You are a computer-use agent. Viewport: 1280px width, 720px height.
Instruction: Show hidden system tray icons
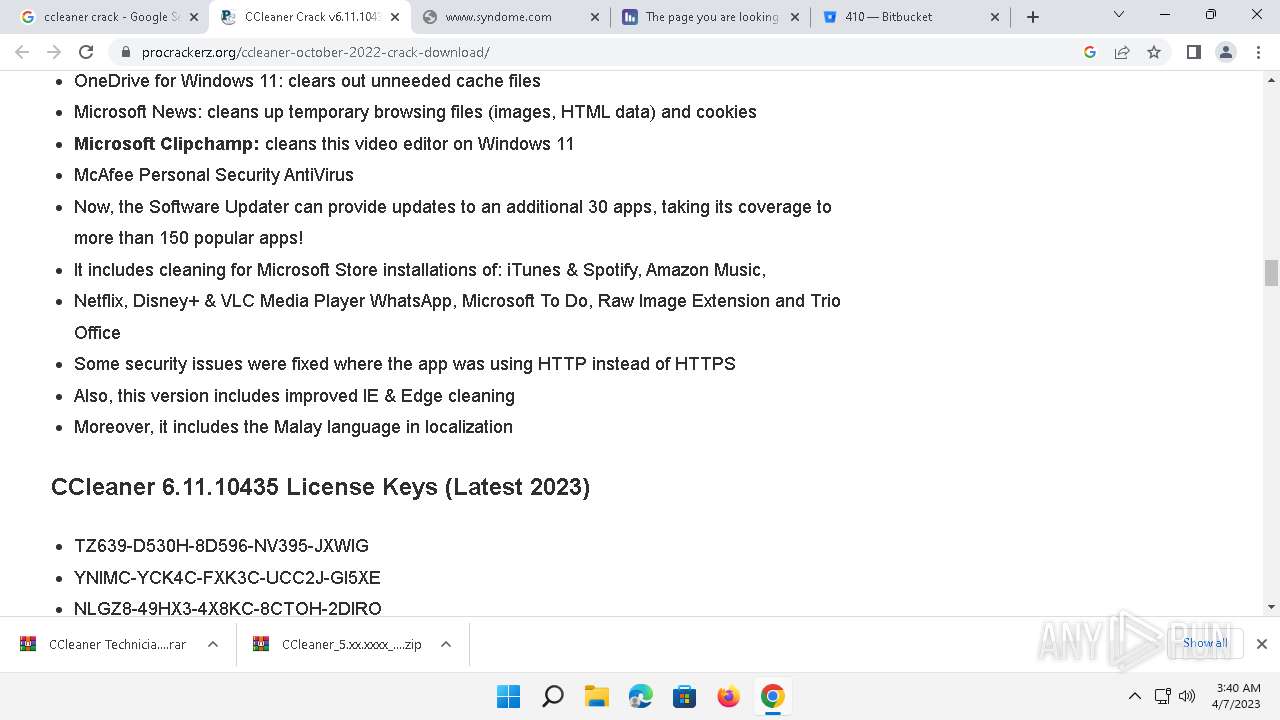(1134, 696)
